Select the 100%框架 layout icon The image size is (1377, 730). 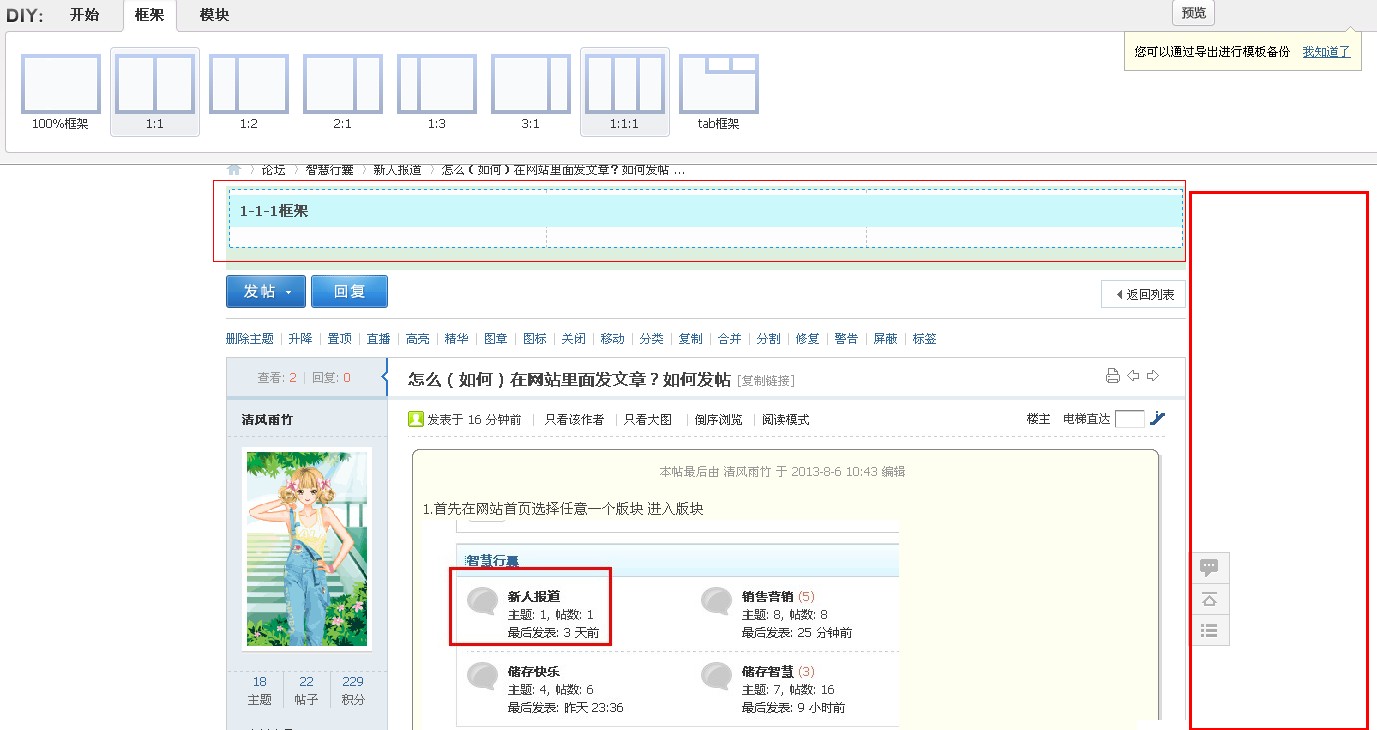coord(60,84)
